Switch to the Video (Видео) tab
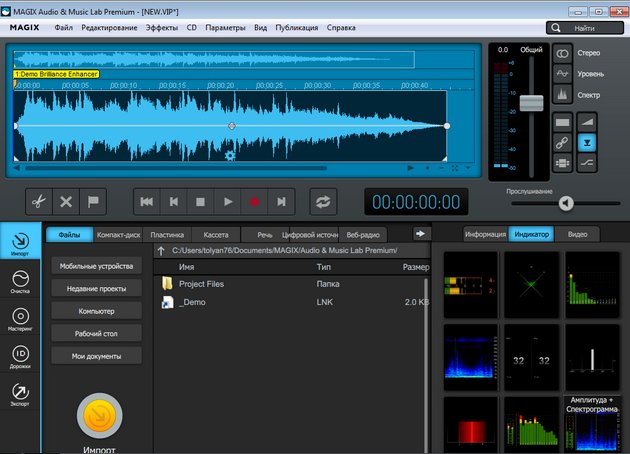The height and width of the screenshot is (454, 630). 577,235
